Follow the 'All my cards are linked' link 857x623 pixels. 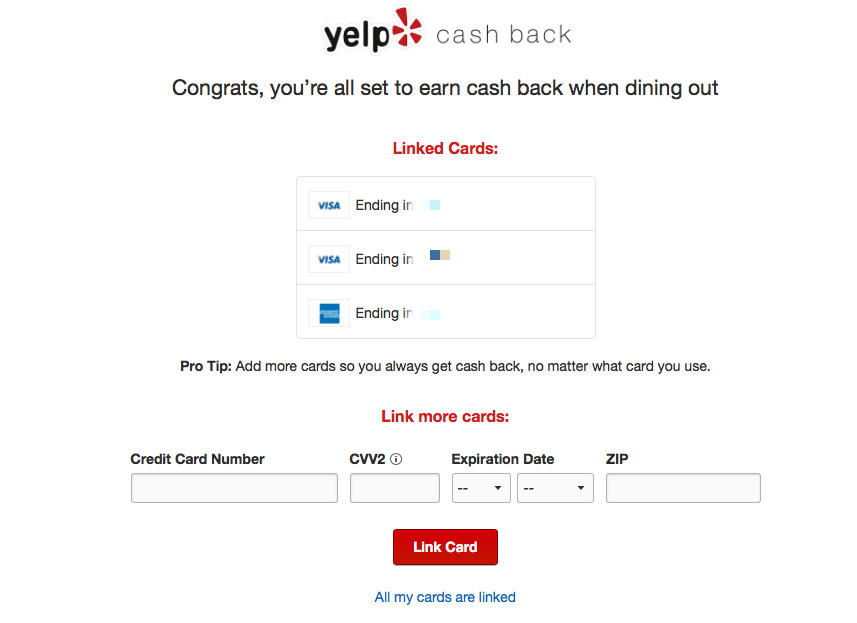click(445, 597)
